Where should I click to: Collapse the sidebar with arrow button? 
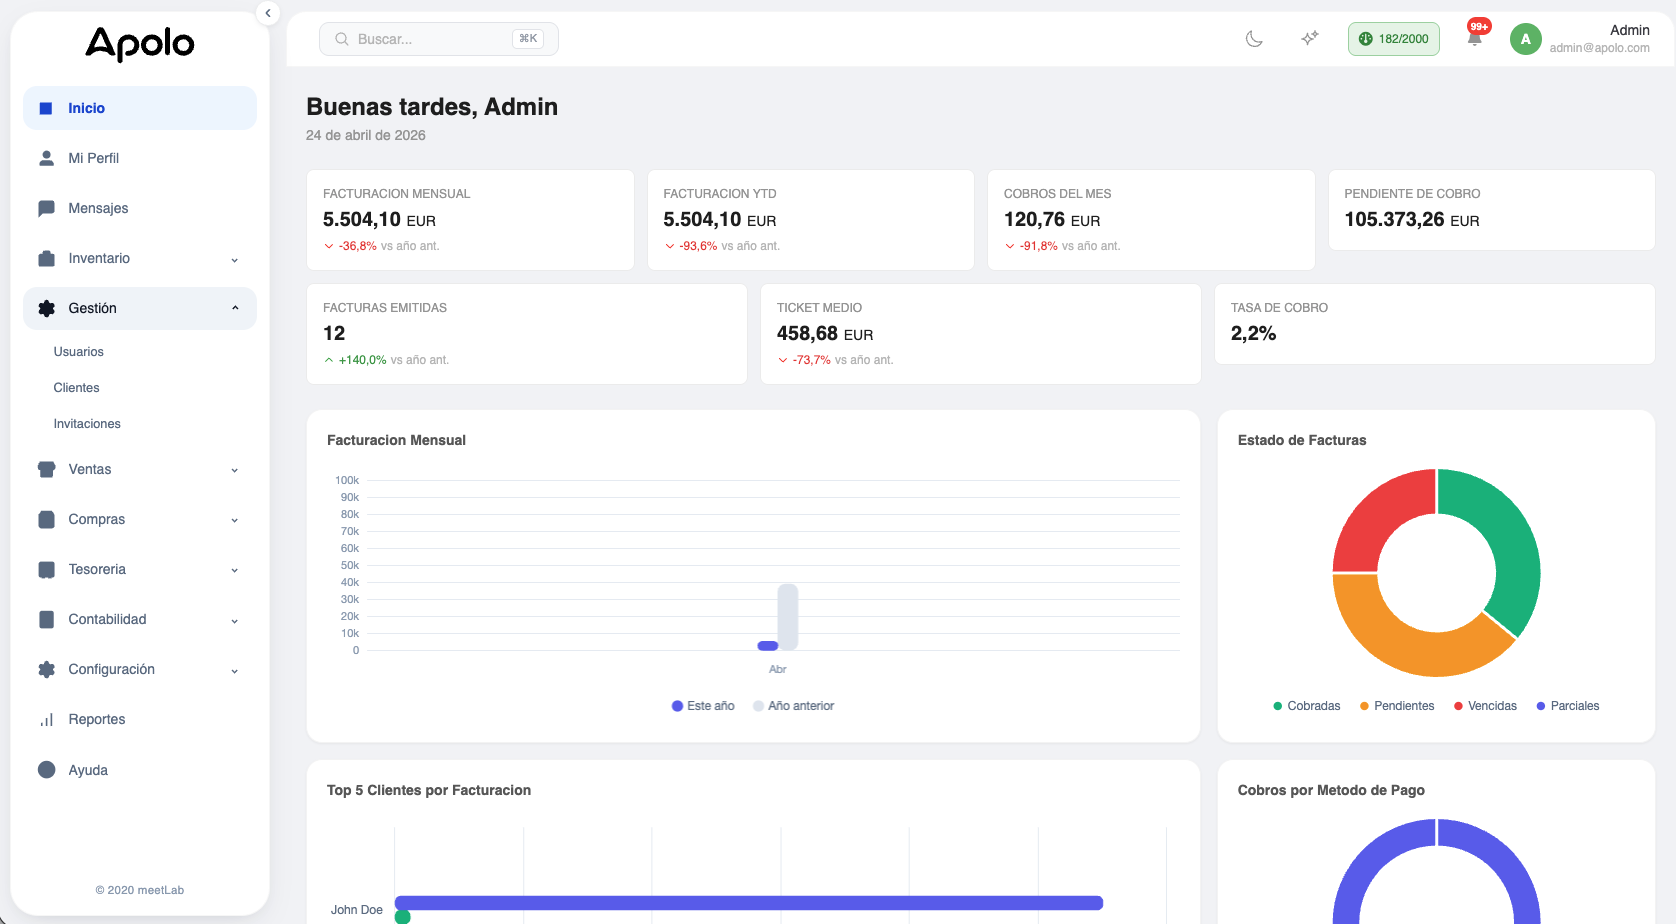(x=268, y=13)
